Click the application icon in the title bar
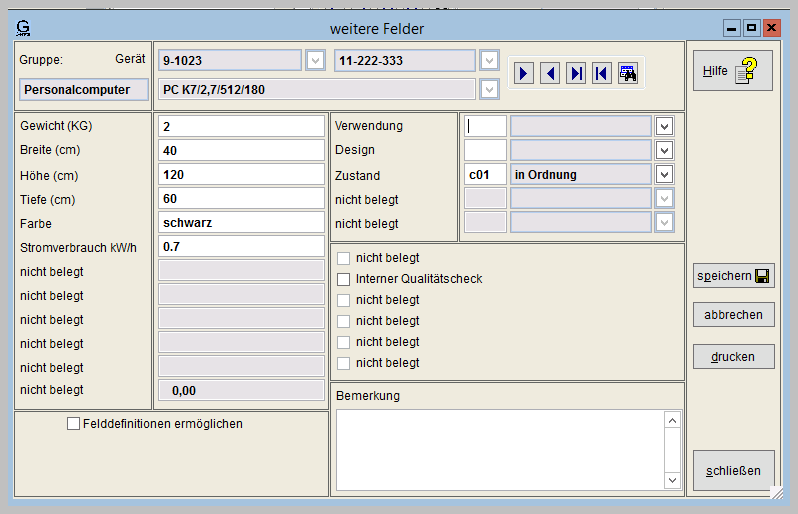Viewport: 798px width, 514px height. pyautogui.click(x=24, y=28)
